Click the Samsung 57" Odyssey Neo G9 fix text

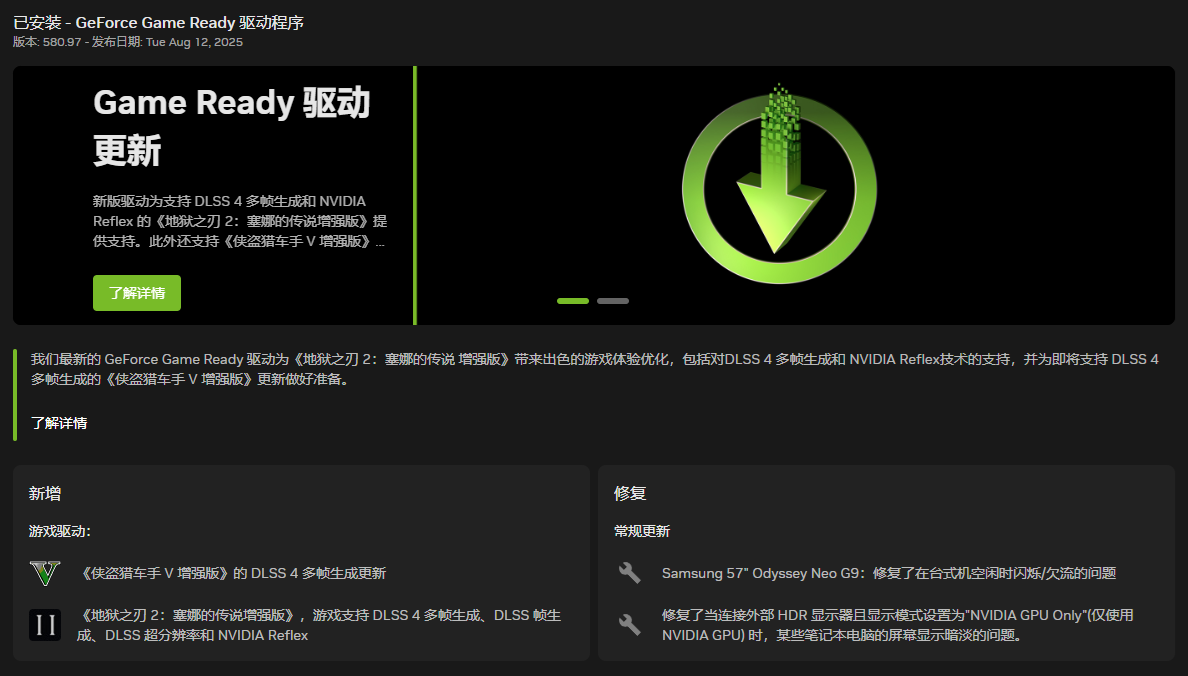tap(889, 573)
